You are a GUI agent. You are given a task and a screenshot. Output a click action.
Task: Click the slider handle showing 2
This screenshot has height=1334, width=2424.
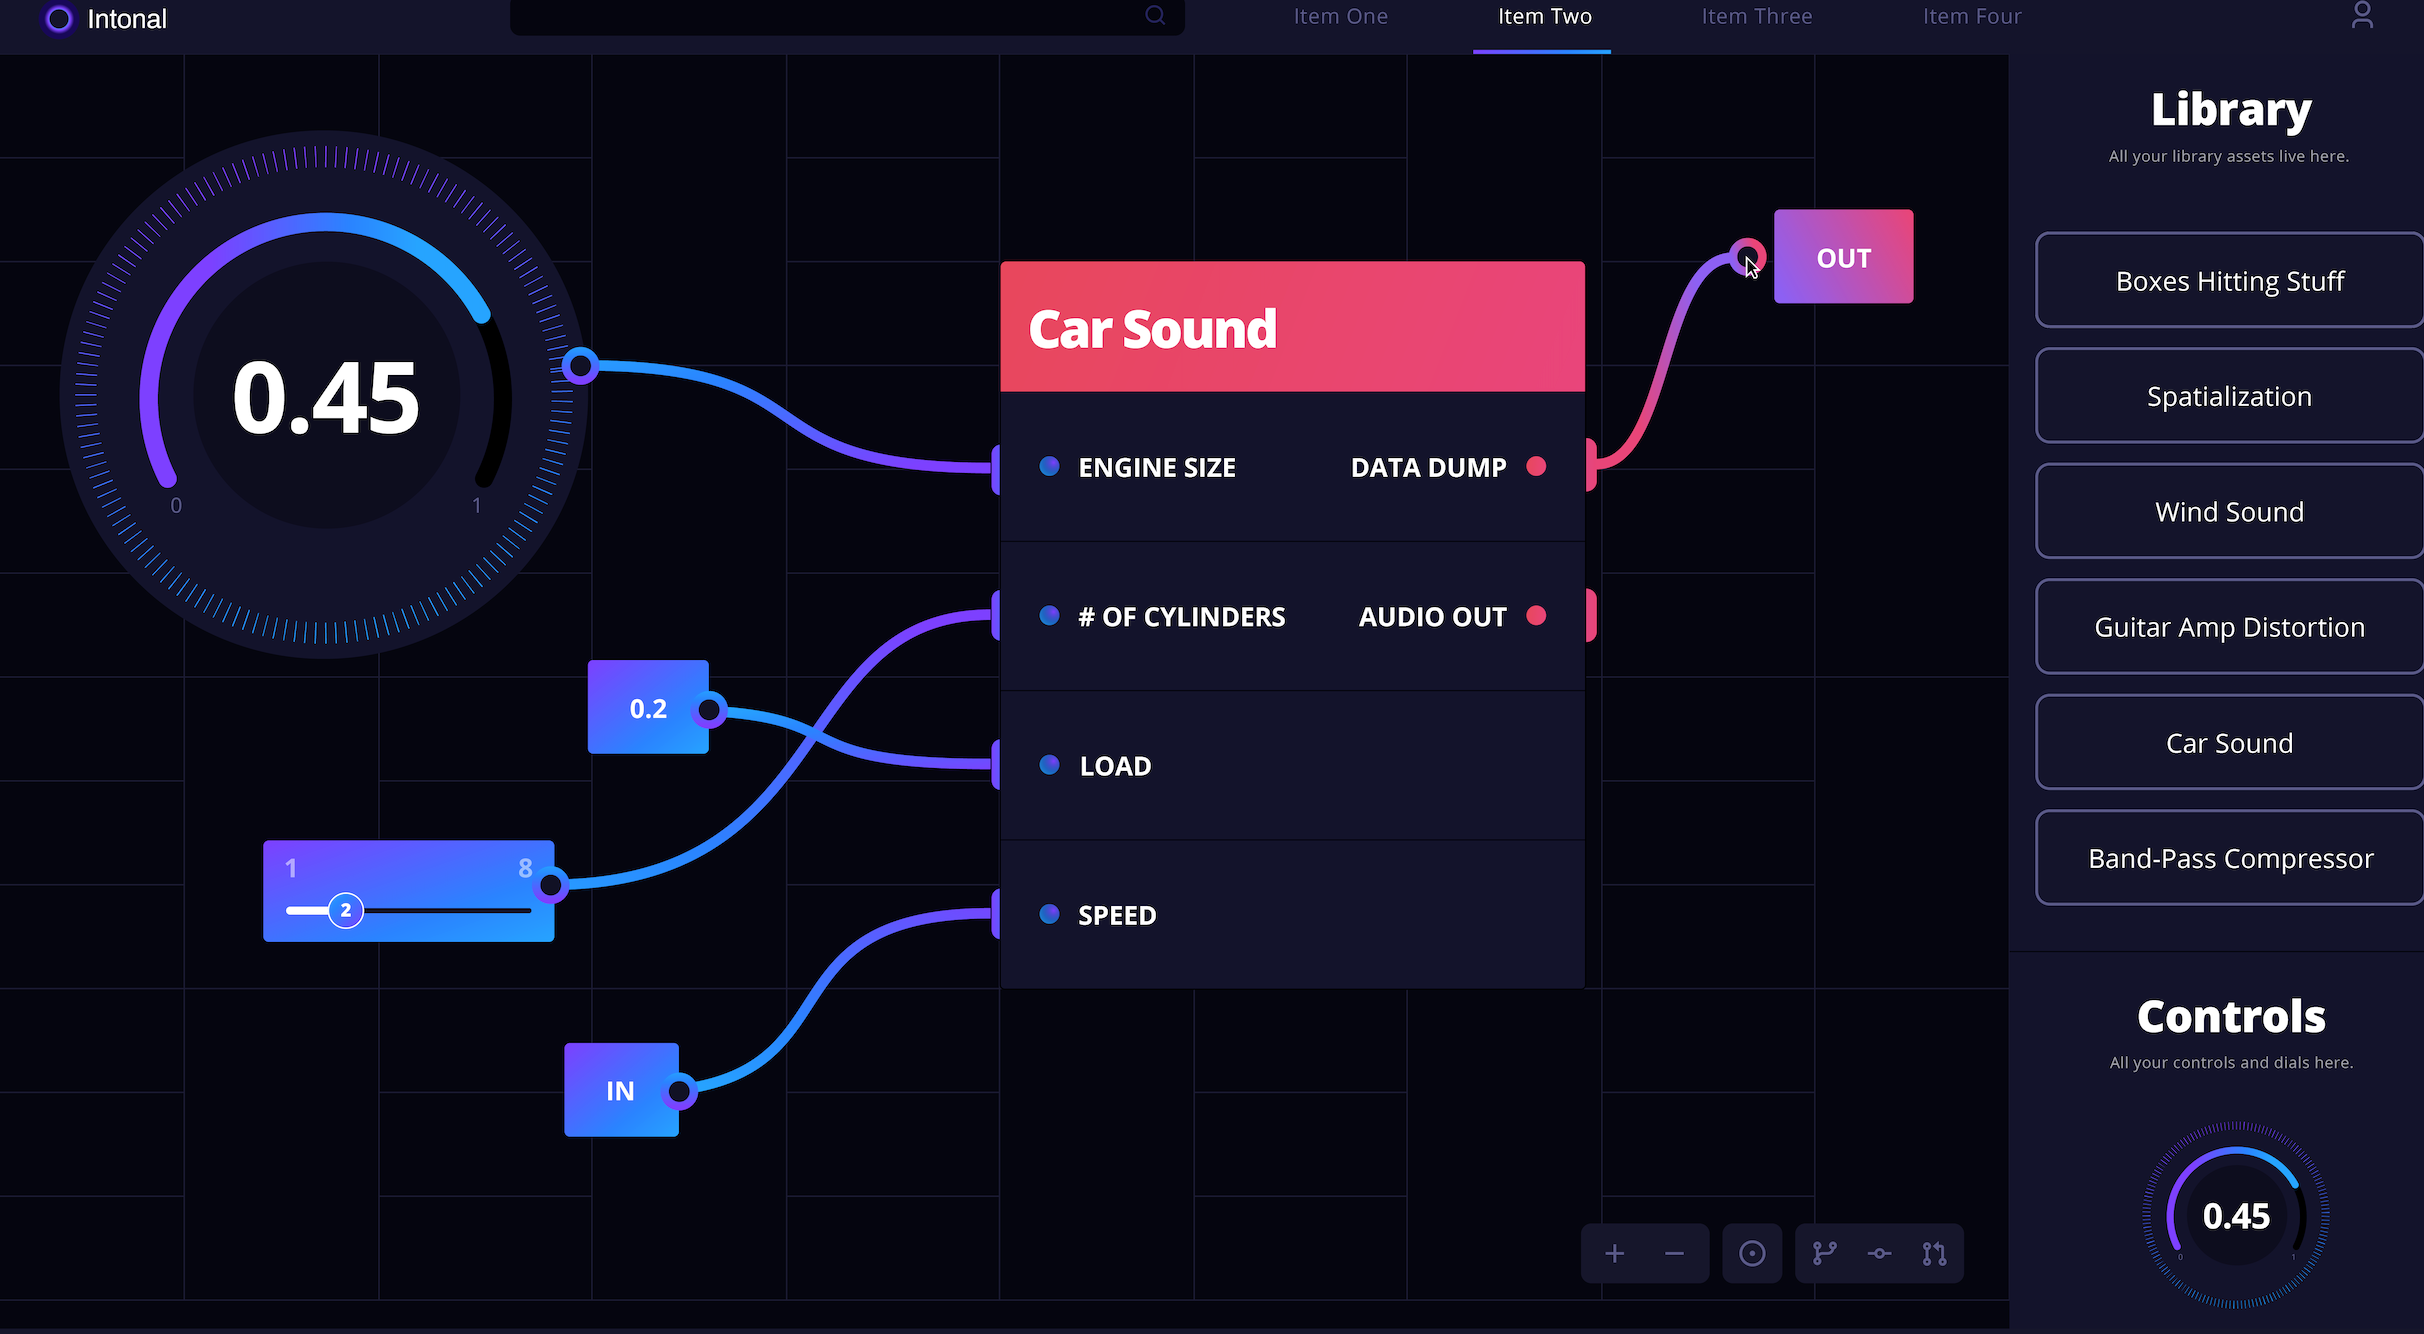point(346,910)
